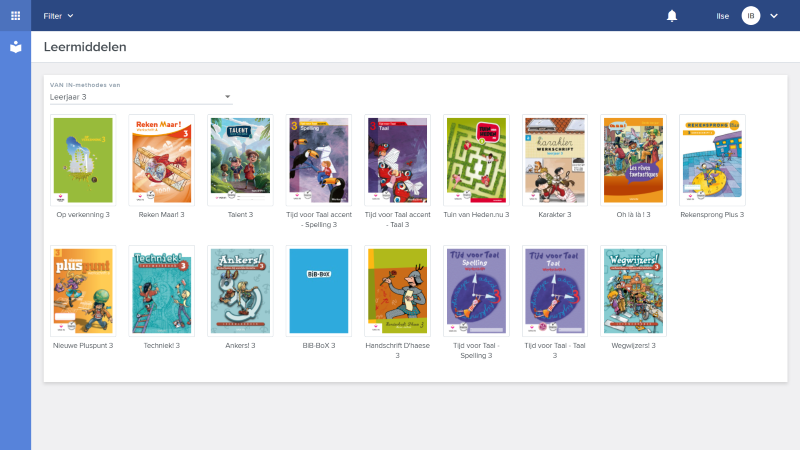Click the user name Ilse
This screenshot has width=800, height=450.
click(x=722, y=16)
